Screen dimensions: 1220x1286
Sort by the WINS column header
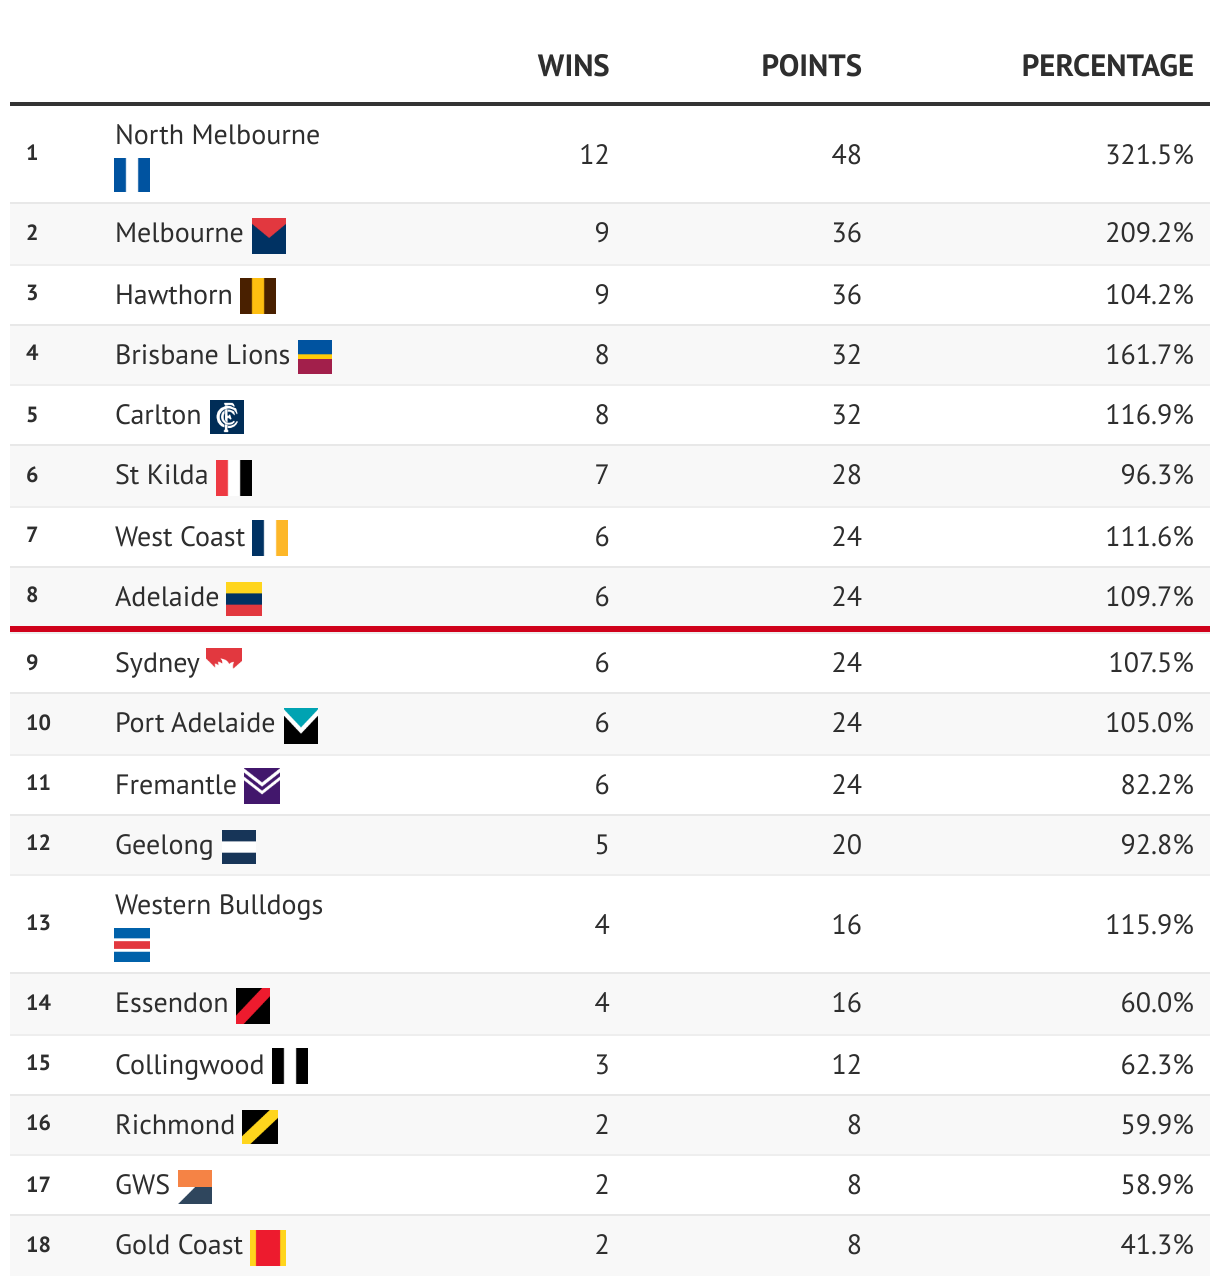pos(573,66)
